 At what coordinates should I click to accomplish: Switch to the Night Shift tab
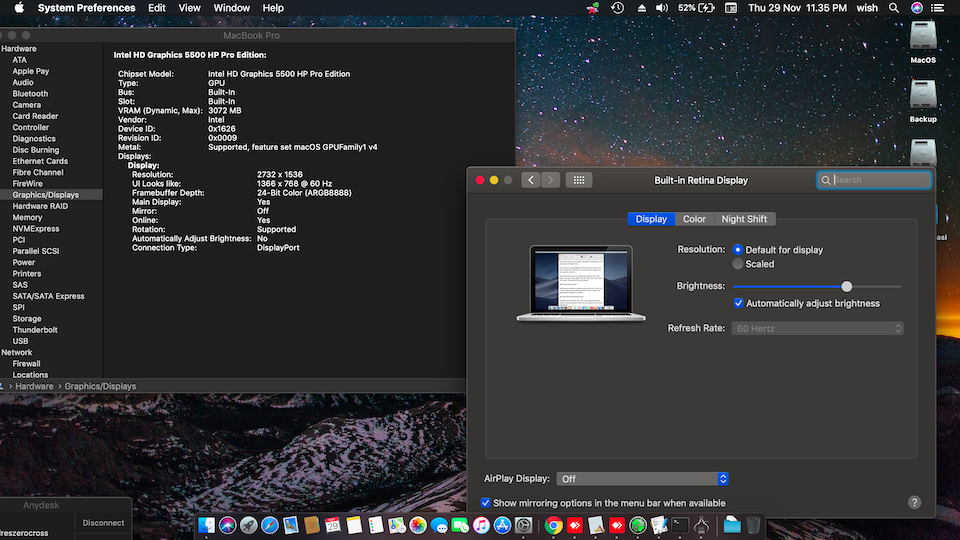pyautogui.click(x=744, y=219)
